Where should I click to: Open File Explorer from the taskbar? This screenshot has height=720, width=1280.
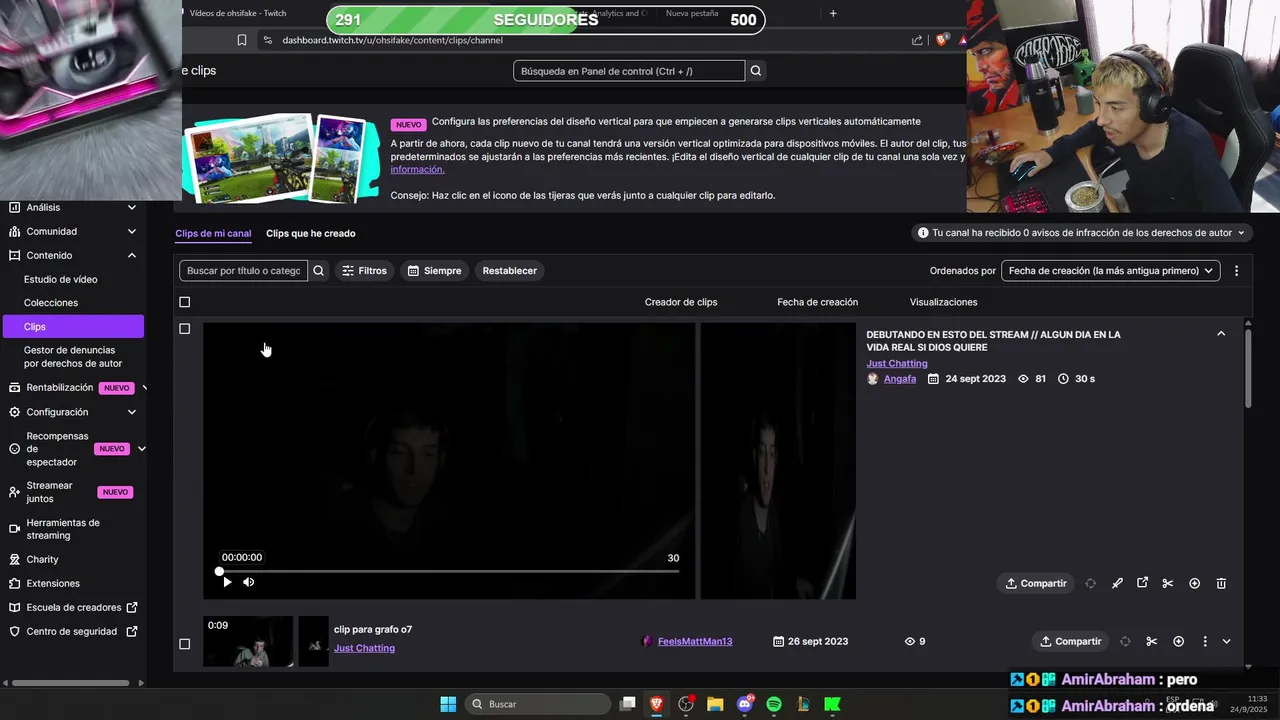(x=715, y=704)
